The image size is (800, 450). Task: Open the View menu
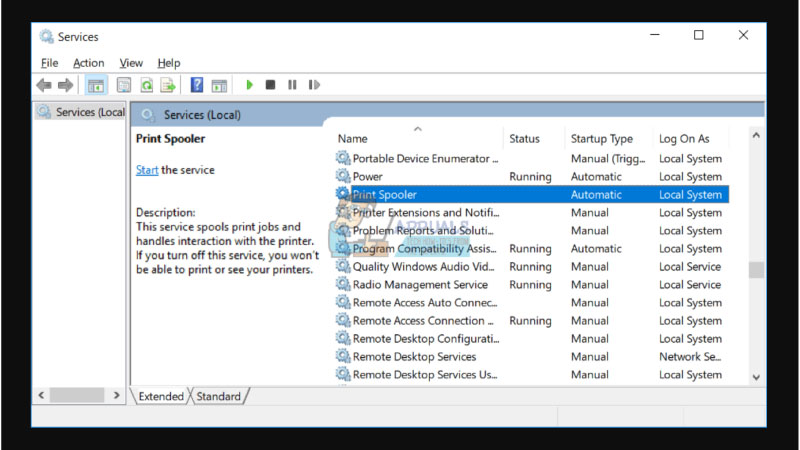point(131,63)
